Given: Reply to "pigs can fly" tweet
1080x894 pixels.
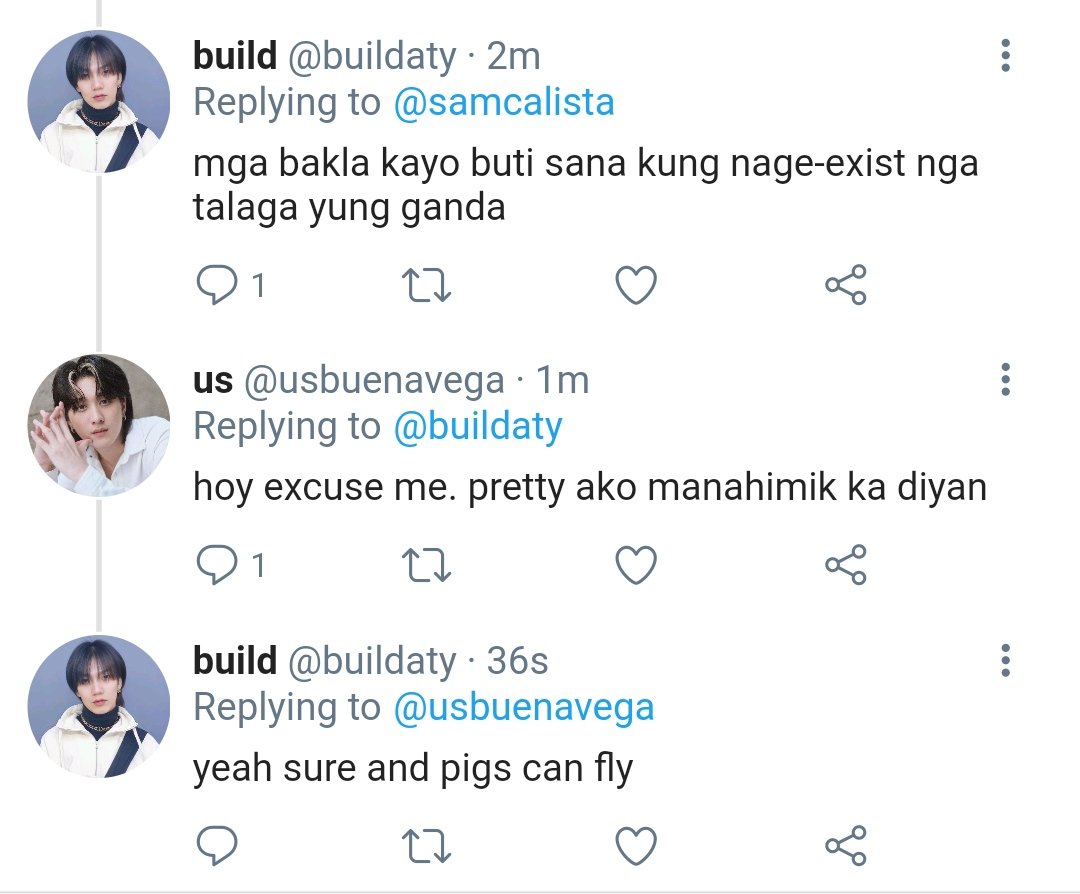Looking at the screenshot, I should point(217,846).
